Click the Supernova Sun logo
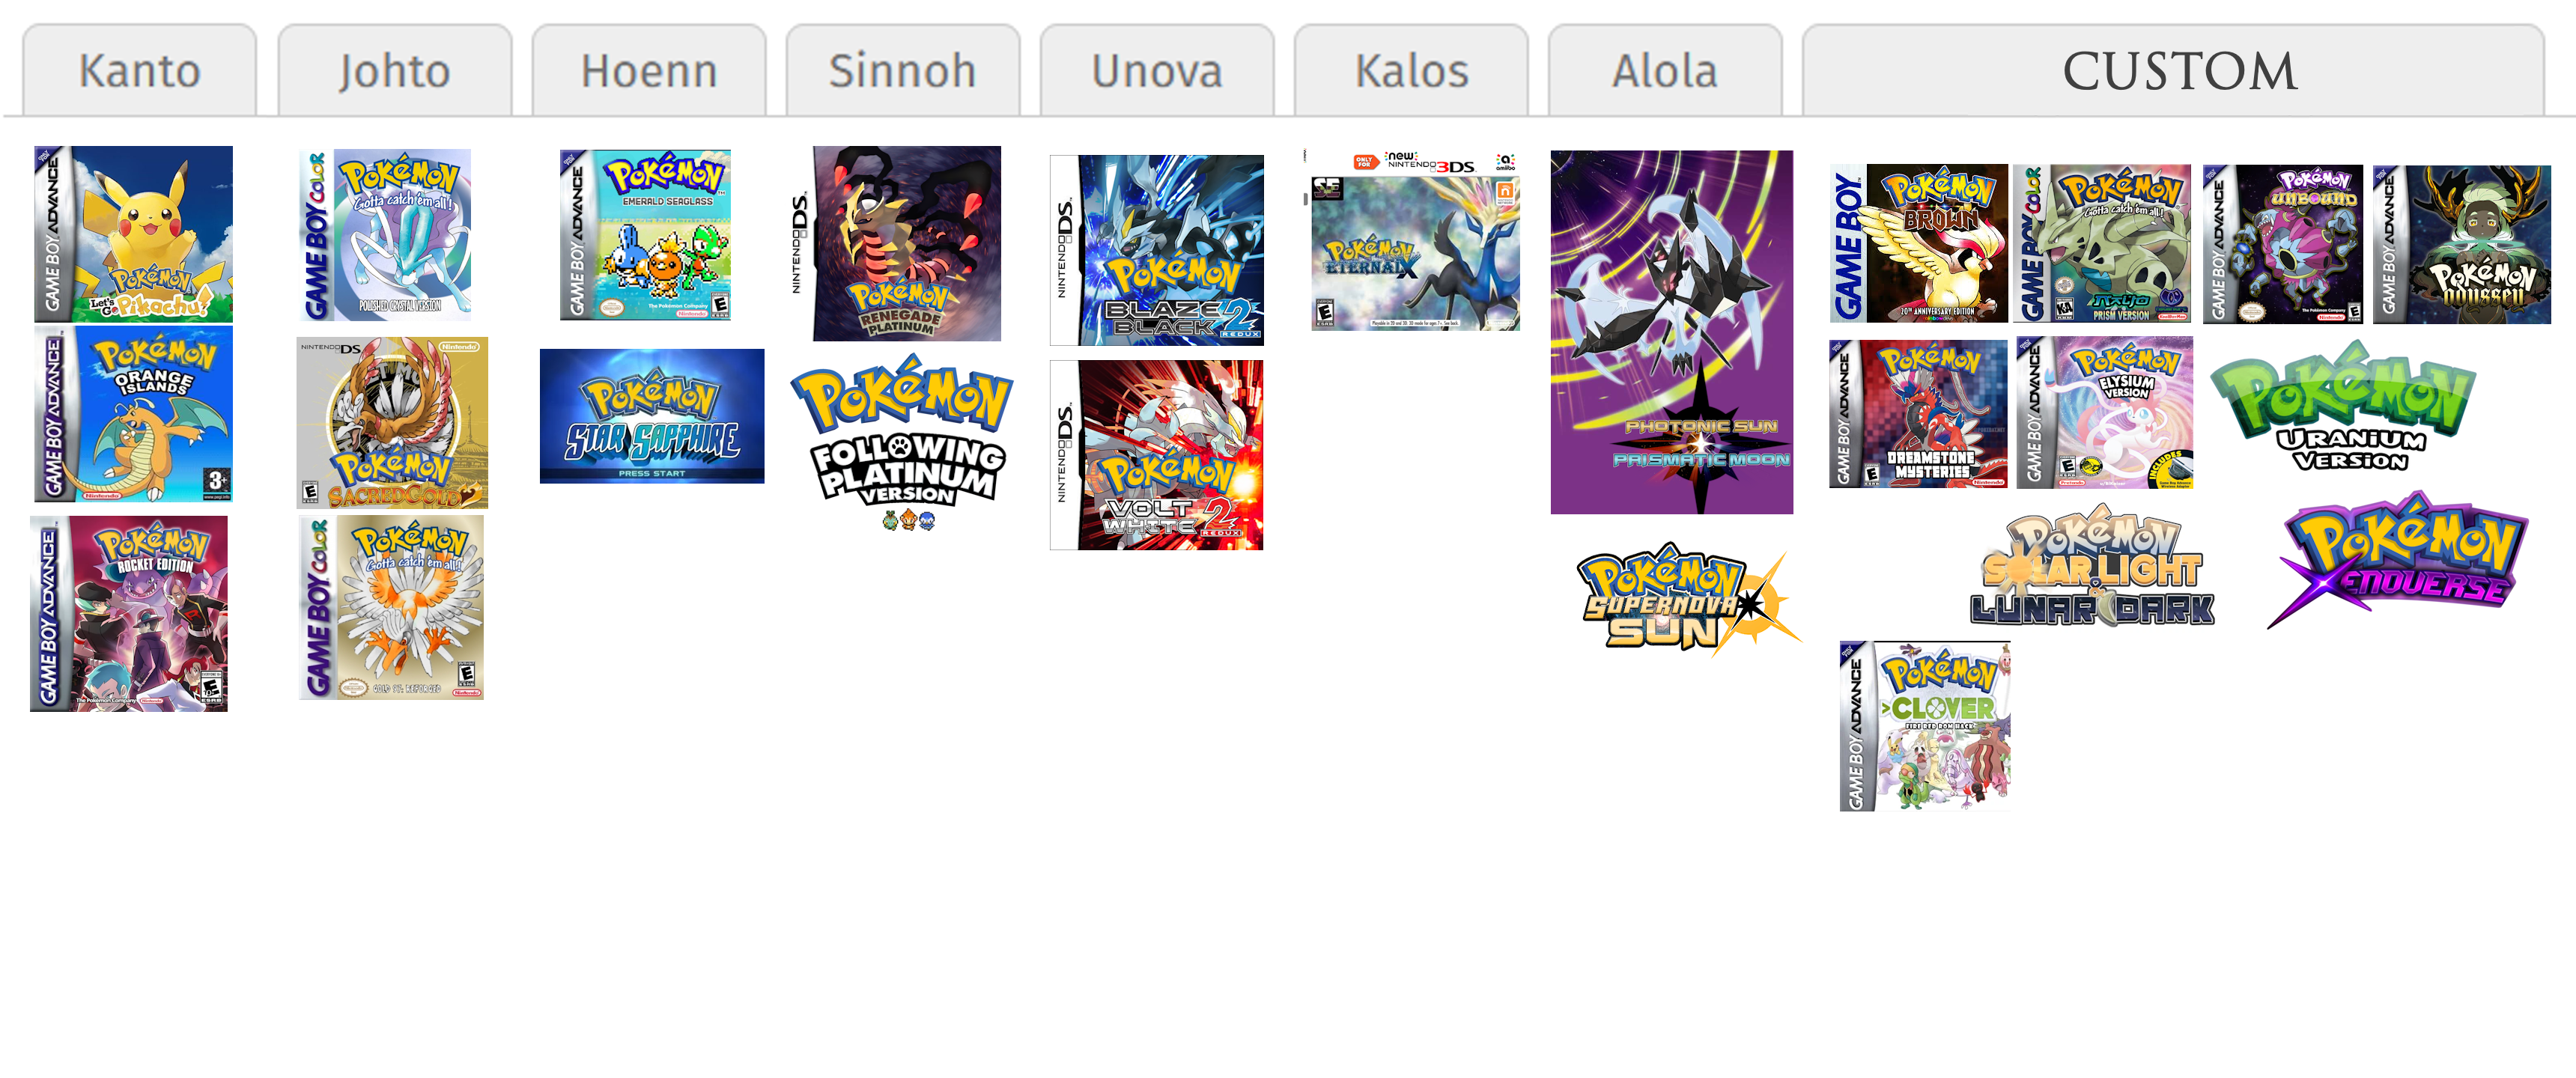2576x1078 pixels. click(x=1690, y=598)
